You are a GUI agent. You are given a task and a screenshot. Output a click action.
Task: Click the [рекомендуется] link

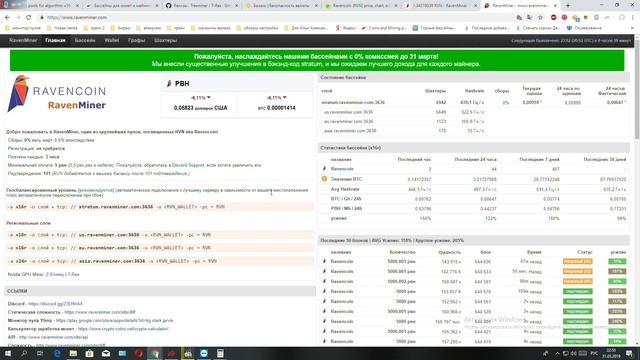[96, 190]
